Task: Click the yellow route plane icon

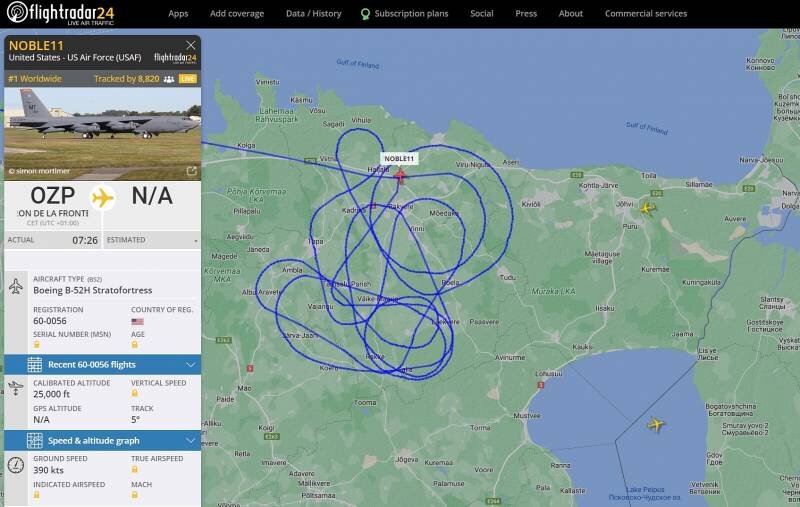Action: [x=103, y=198]
